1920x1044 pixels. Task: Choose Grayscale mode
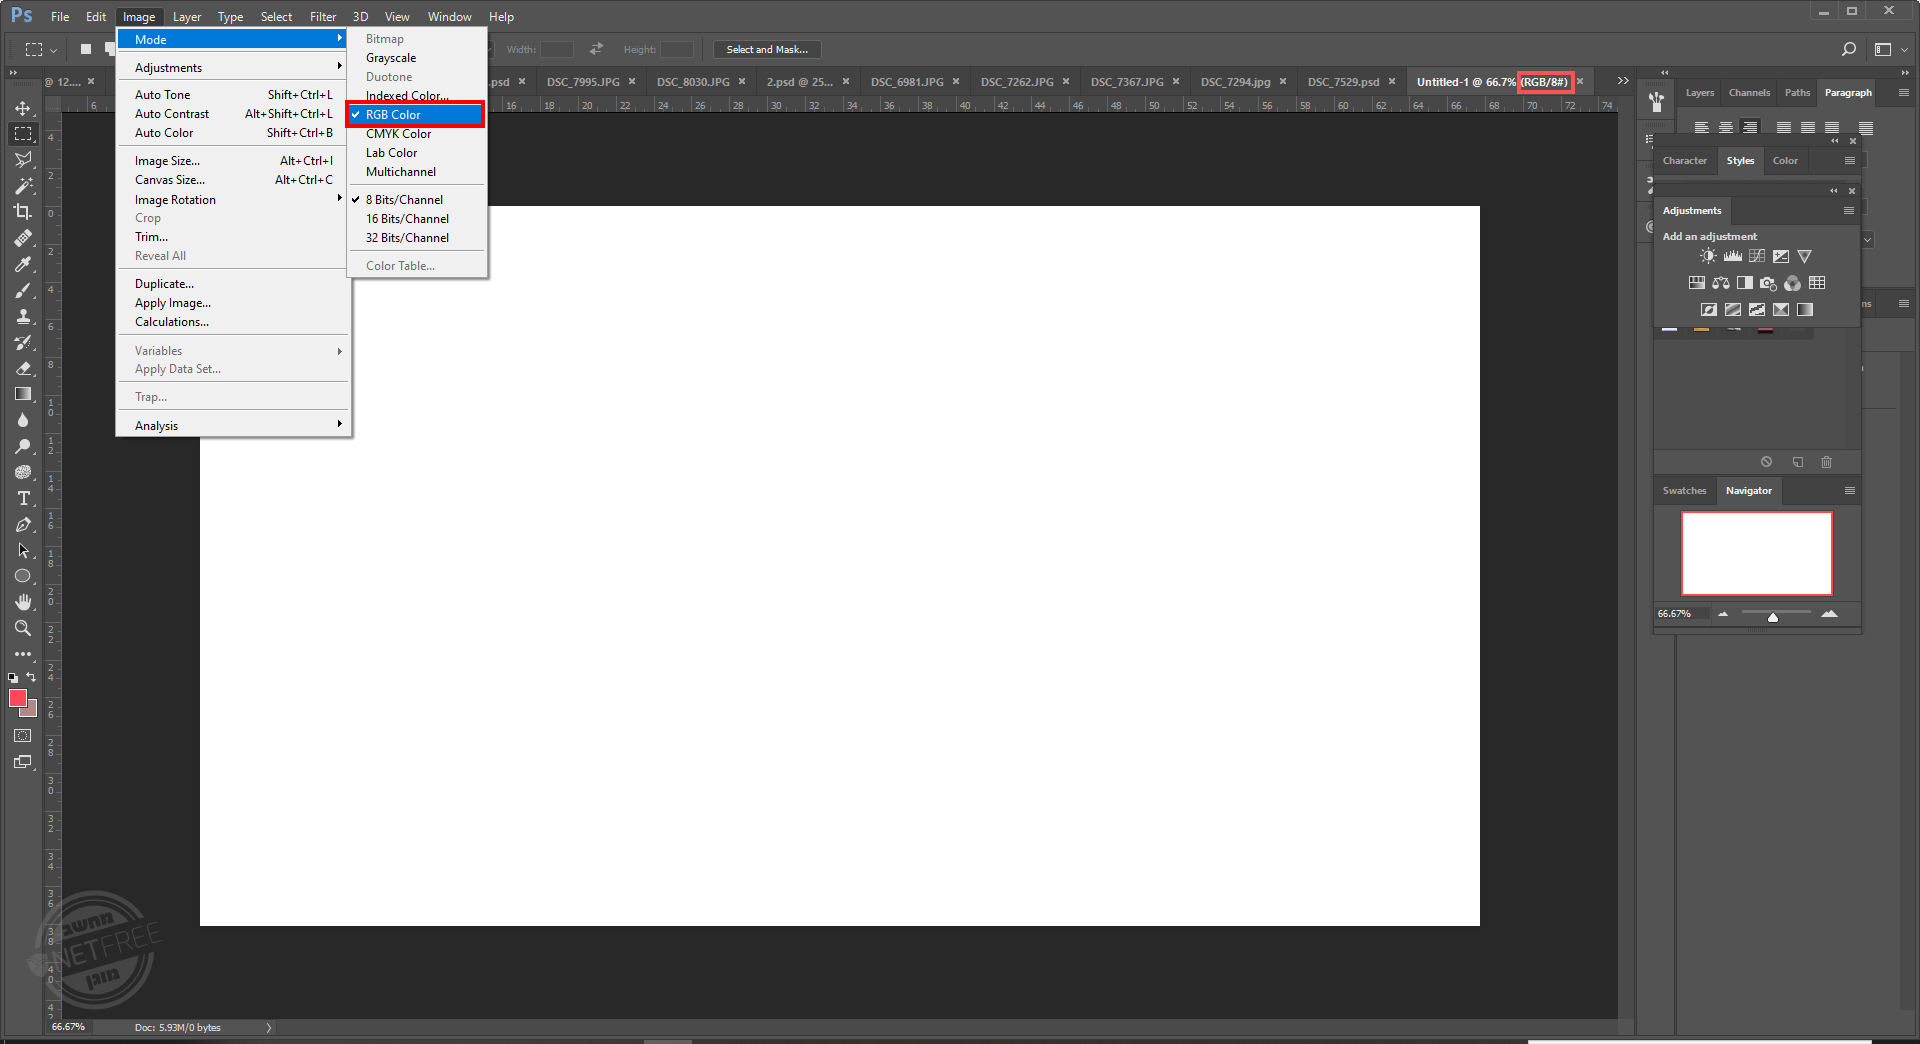416,58
